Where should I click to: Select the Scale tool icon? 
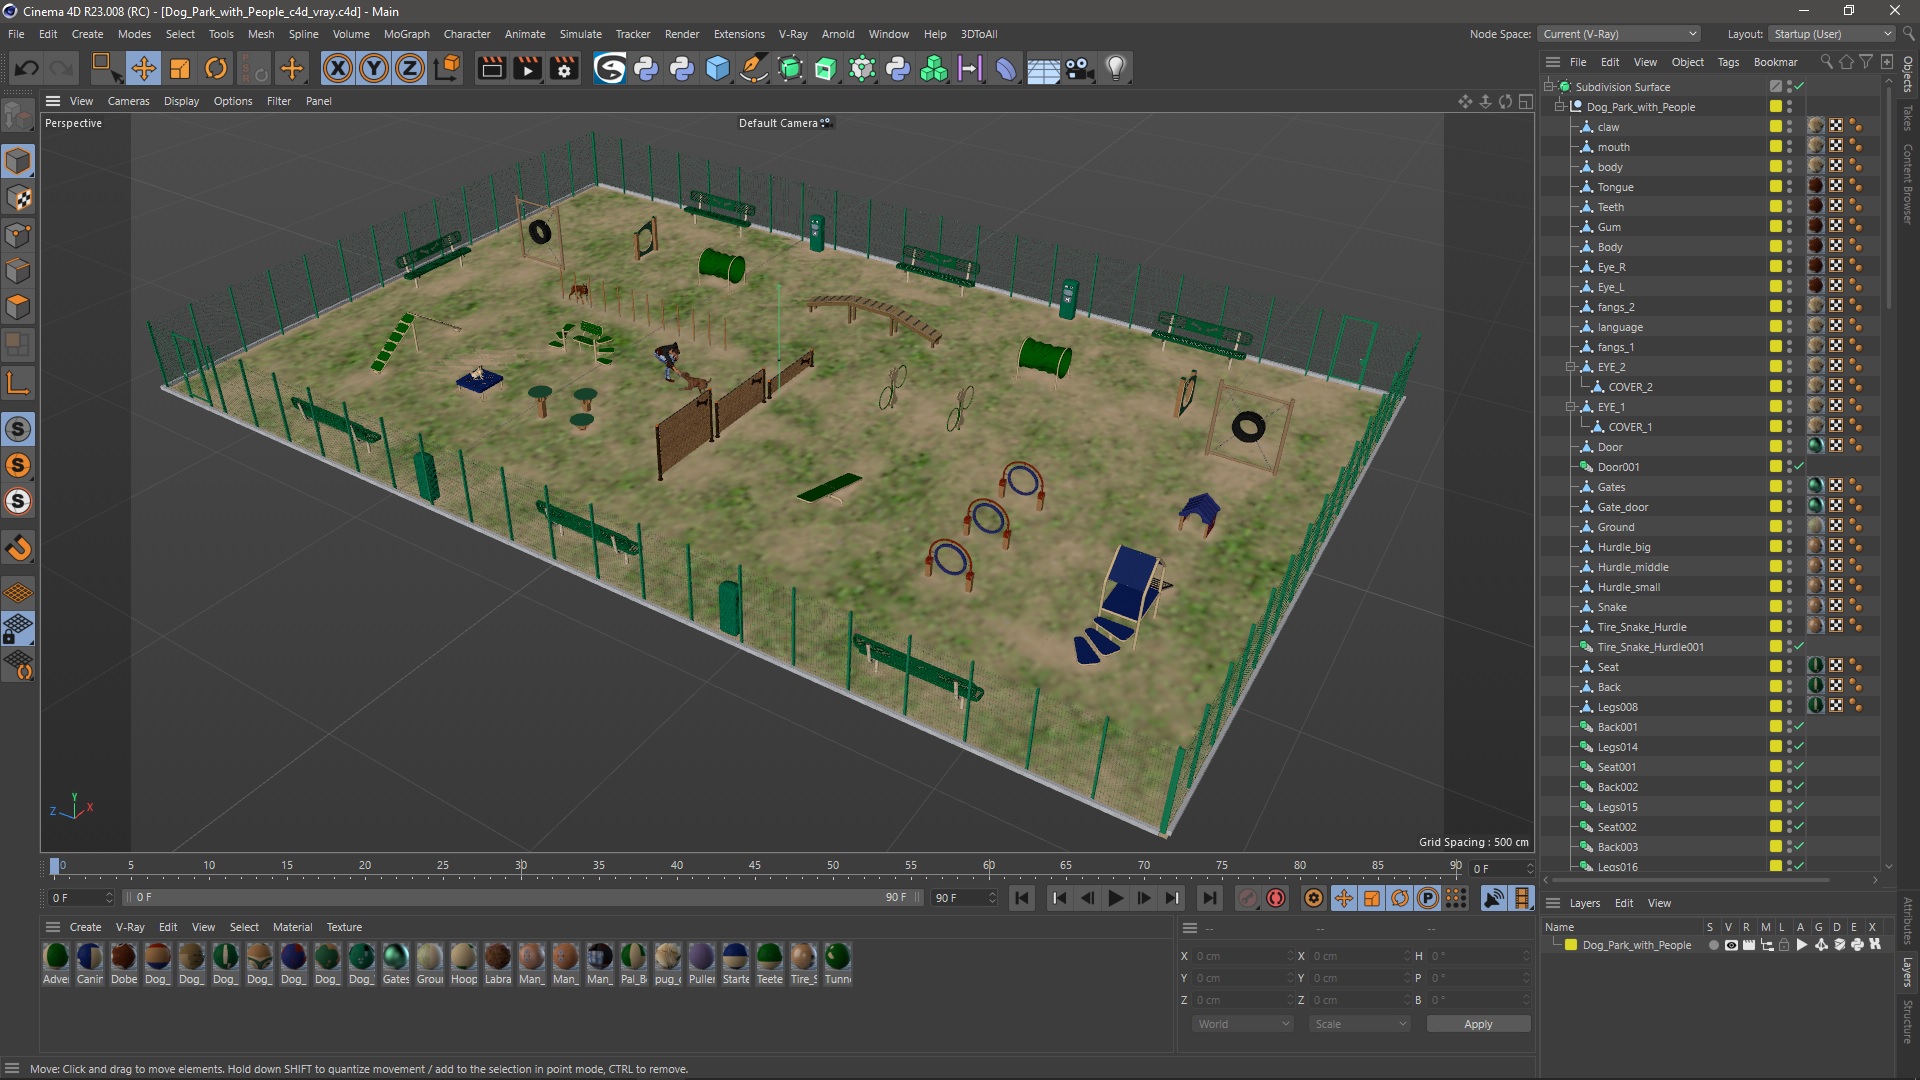(x=180, y=68)
